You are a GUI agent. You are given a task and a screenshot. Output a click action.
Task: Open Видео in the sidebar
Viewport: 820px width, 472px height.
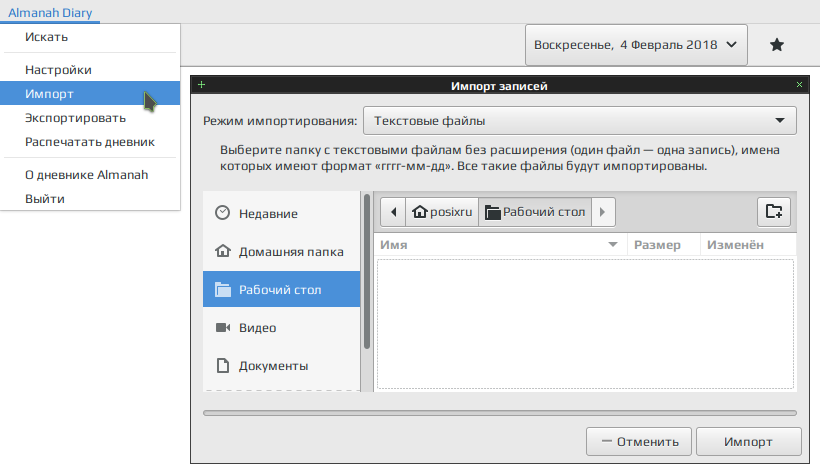pos(281,327)
